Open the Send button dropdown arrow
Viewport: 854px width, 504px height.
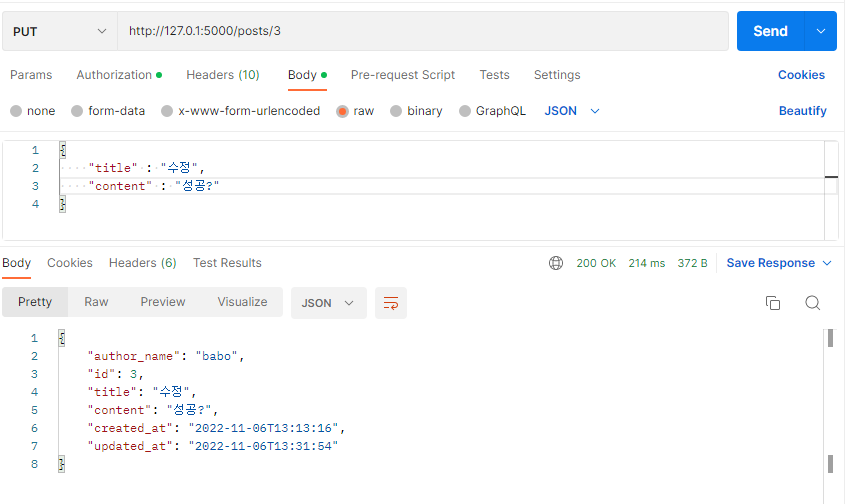(821, 31)
